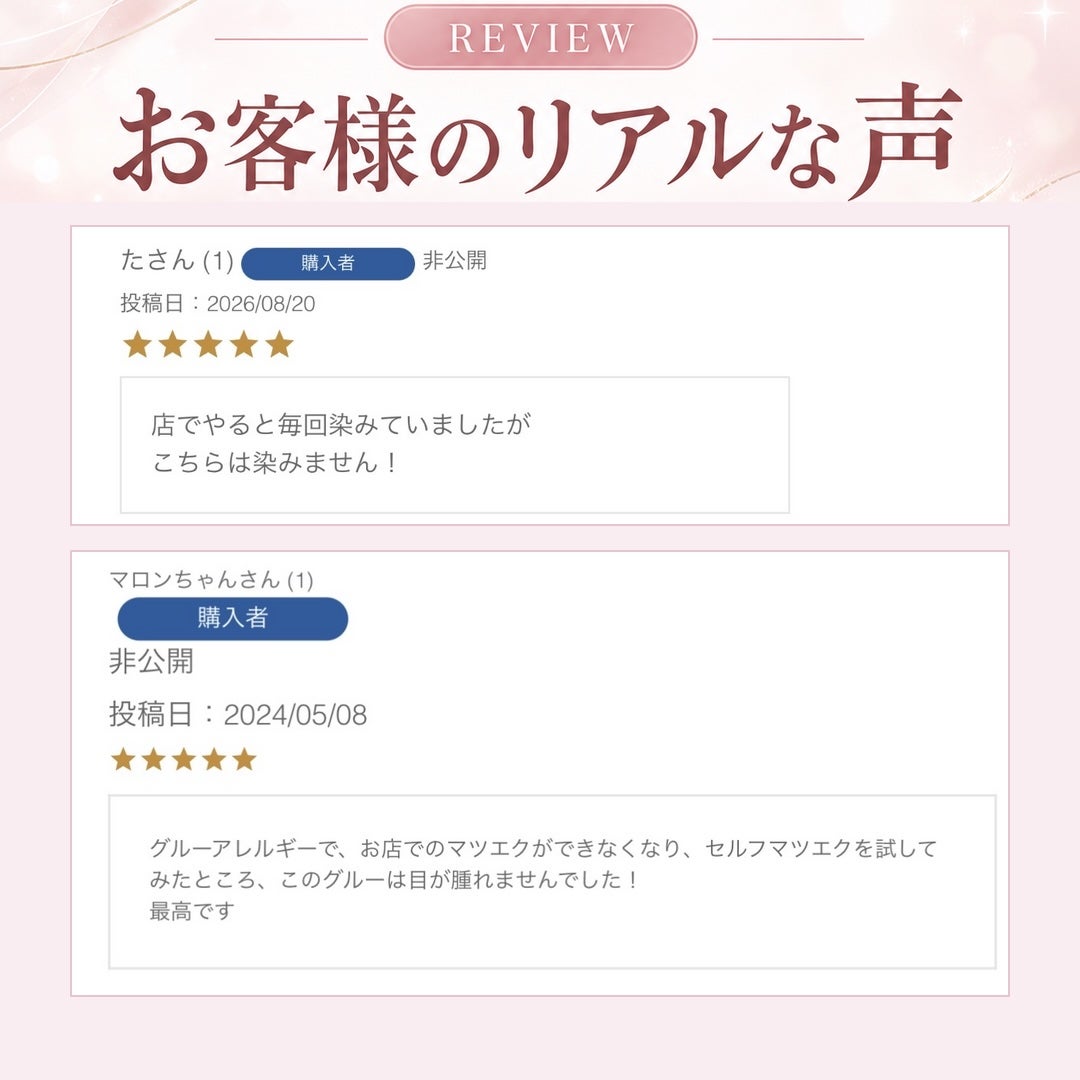Screen dimensions: 1080x1080
Task: Click 非公開 label next to たさん
Action: [x=455, y=261]
